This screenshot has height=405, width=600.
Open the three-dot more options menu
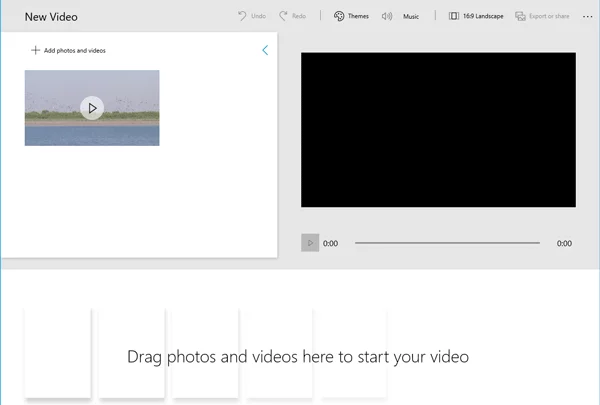(x=587, y=17)
